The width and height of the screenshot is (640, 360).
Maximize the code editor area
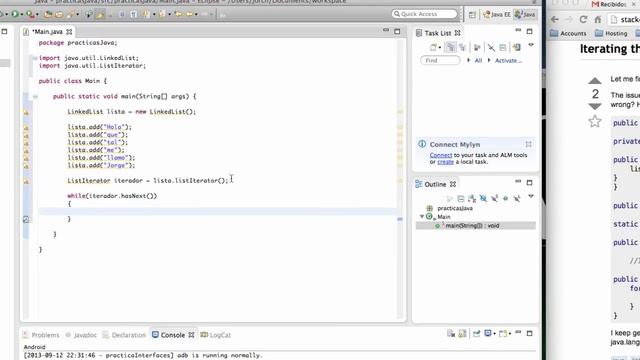point(397,31)
